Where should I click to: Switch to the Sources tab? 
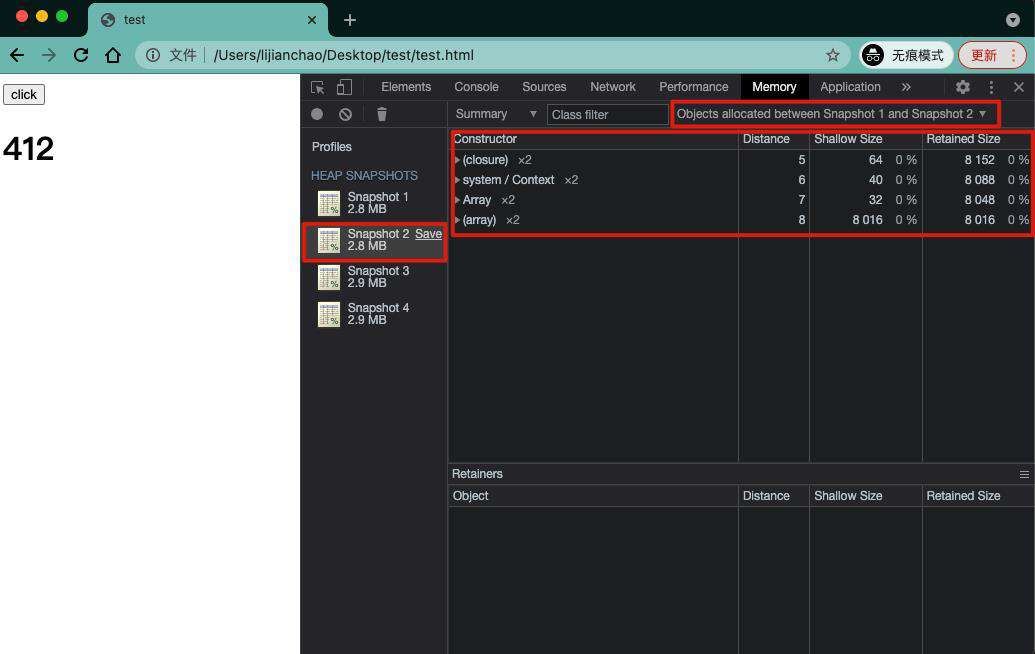point(544,87)
